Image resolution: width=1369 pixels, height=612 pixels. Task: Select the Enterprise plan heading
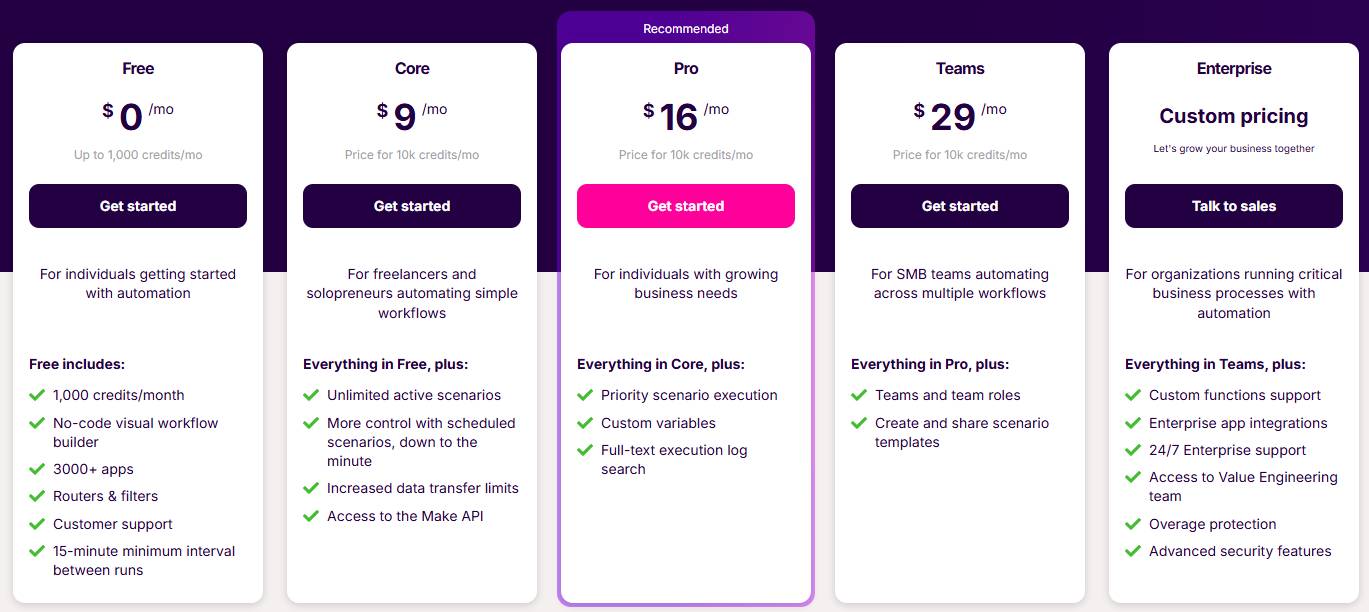(x=1233, y=68)
